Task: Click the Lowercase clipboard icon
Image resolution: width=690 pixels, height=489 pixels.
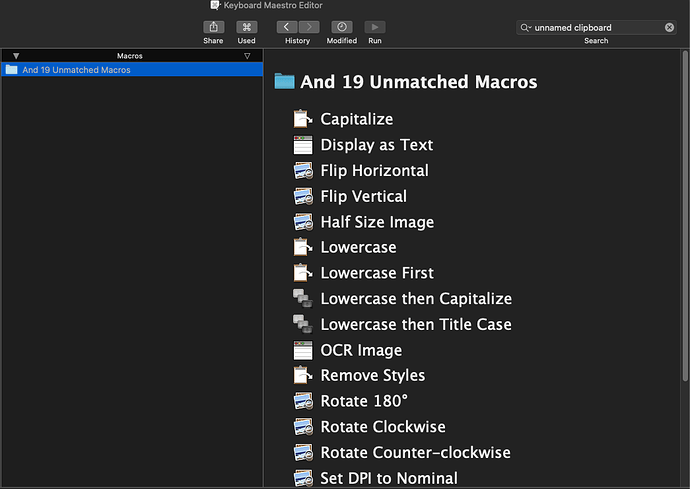Action: [x=303, y=247]
